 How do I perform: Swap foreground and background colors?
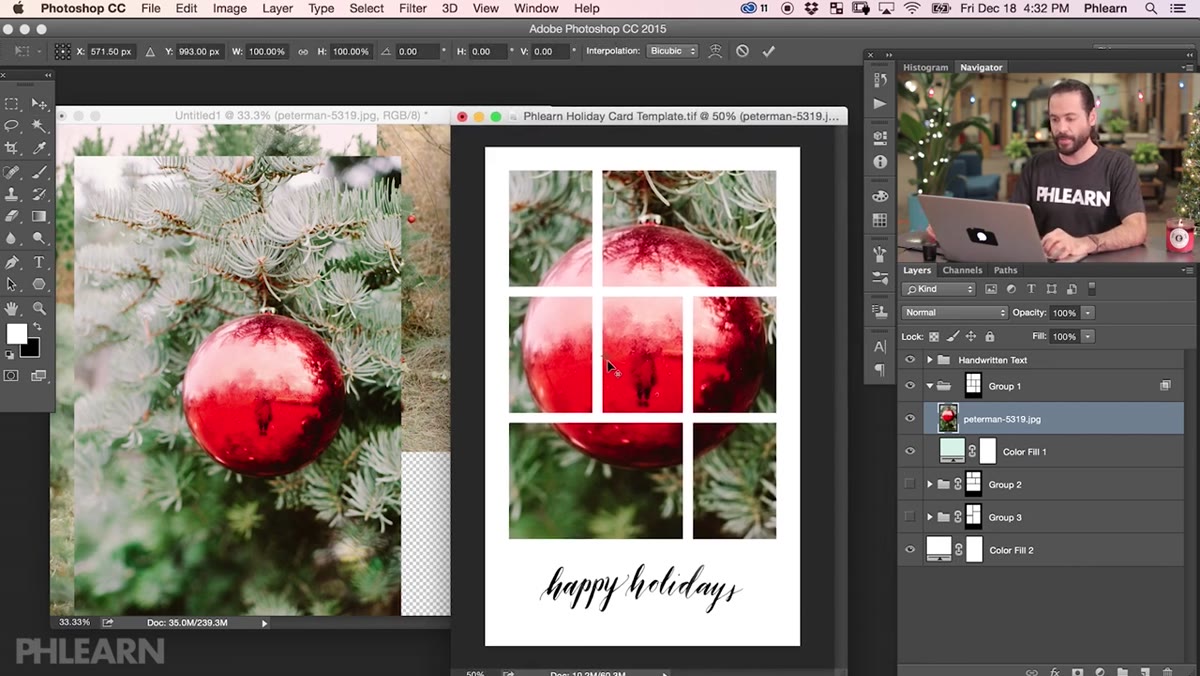[38, 327]
